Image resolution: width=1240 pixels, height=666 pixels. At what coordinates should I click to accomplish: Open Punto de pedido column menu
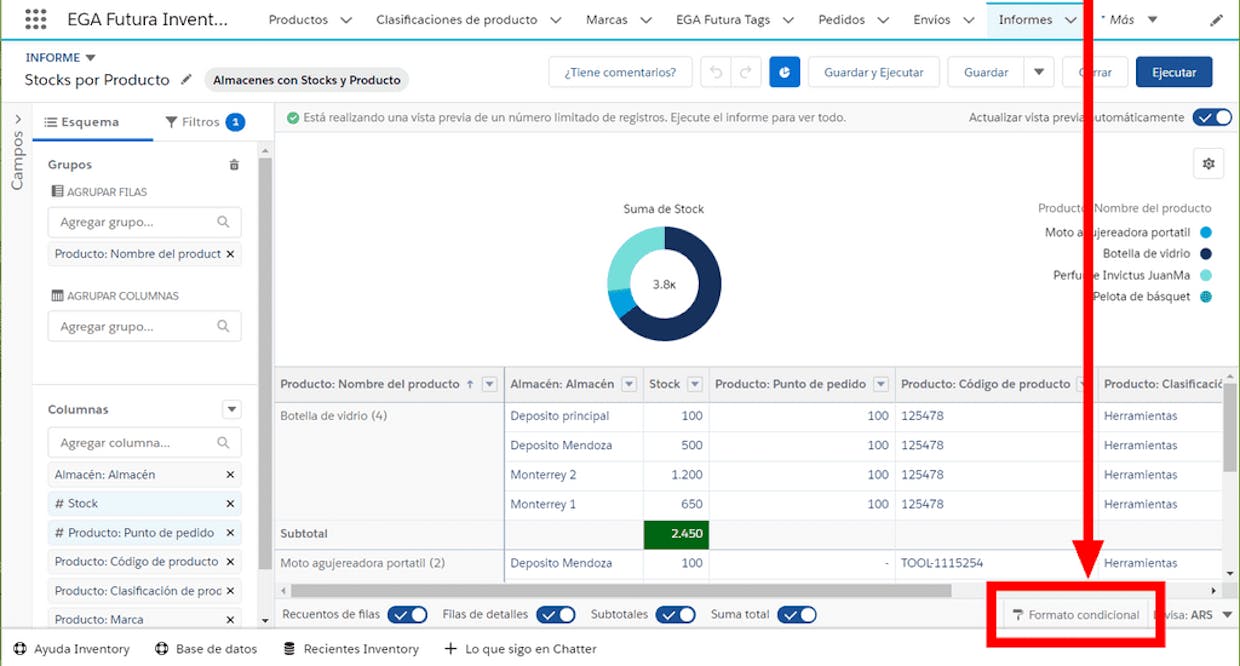coord(881,384)
